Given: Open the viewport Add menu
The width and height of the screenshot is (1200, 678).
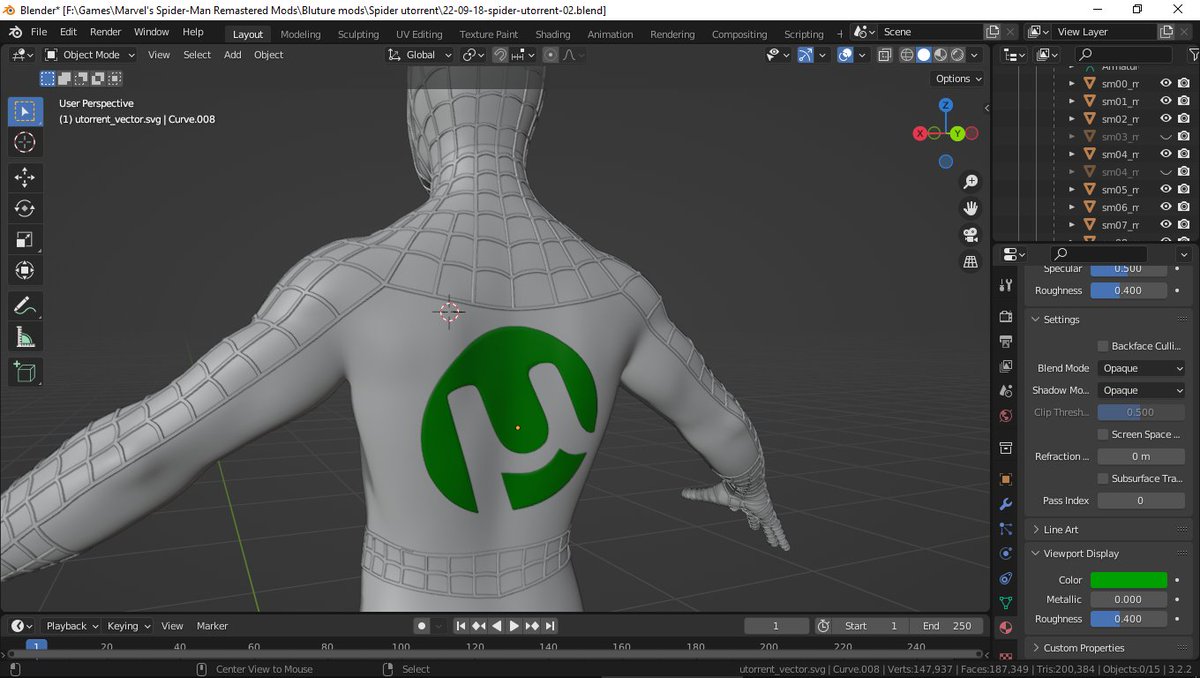Looking at the screenshot, I should click(232, 55).
